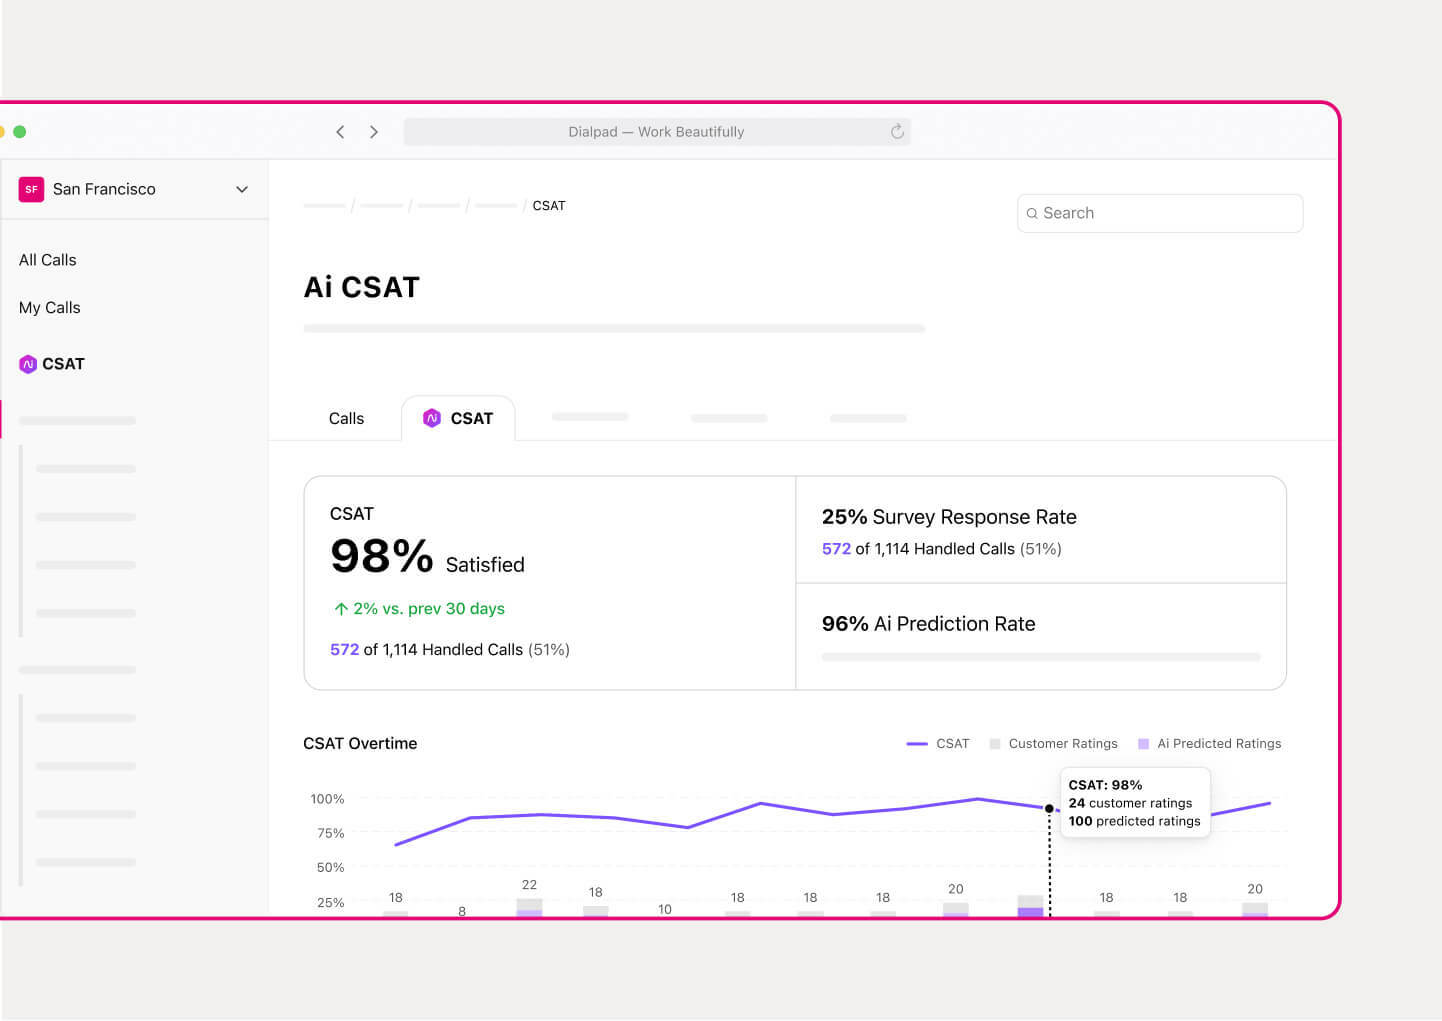Click the CSAT Overtime chart title
The width and height of the screenshot is (1442, 1021).
click(360, 744)
